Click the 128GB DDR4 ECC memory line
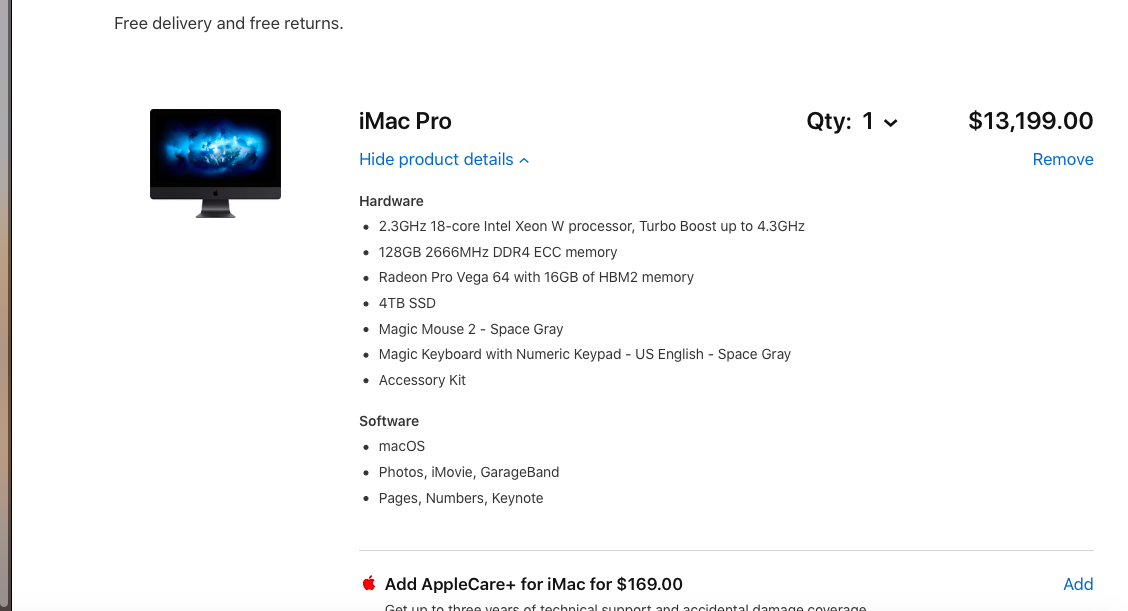The width and height of the screenshot is (1128, 611). pos(497,252)
